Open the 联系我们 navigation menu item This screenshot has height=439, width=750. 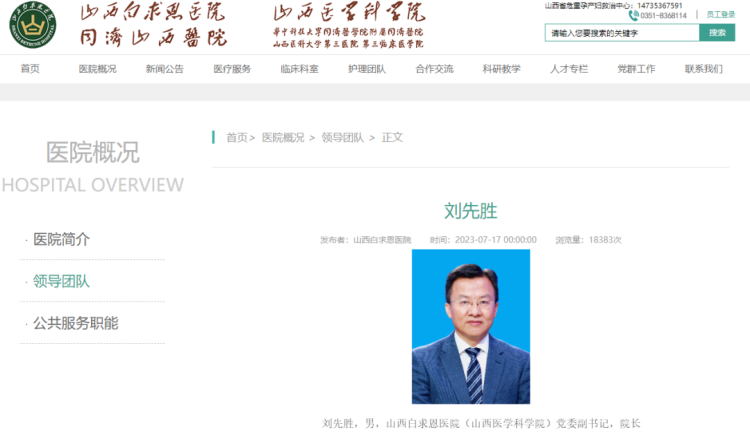coord(704,69)
